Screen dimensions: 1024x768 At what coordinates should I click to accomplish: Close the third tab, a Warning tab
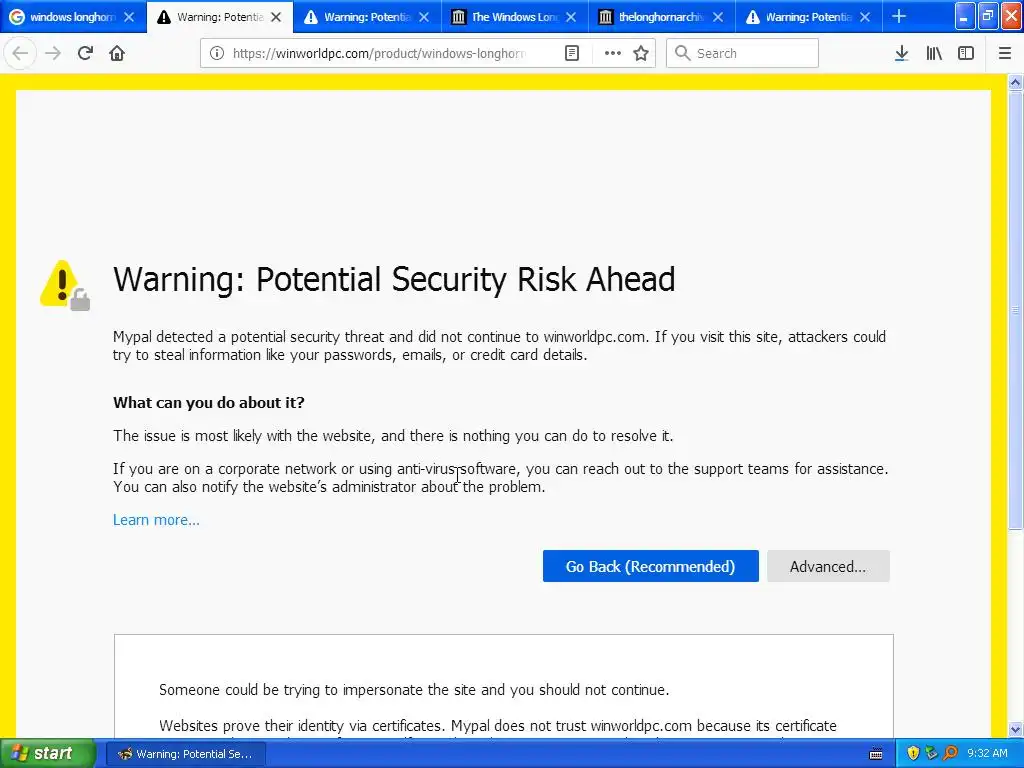tap(424, 17)
